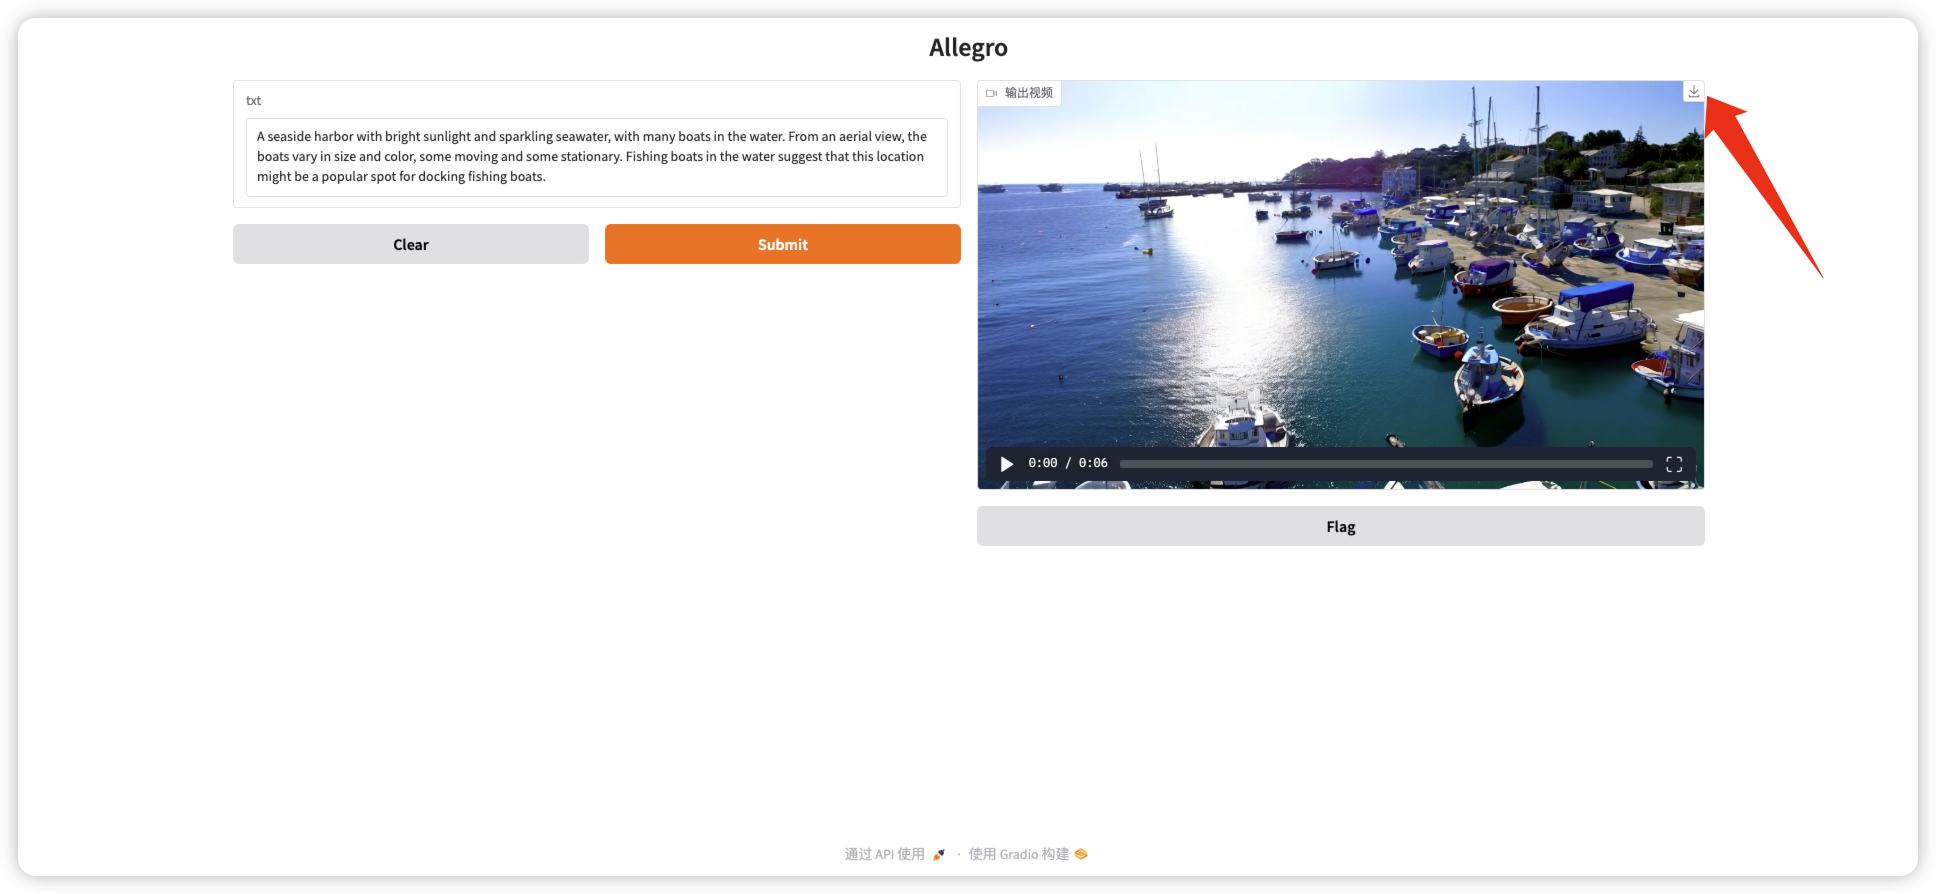Image resolution: width=1936 pixels, height=894 pixels.
Task: Click the Allegro page title
Action: [967, 48]
